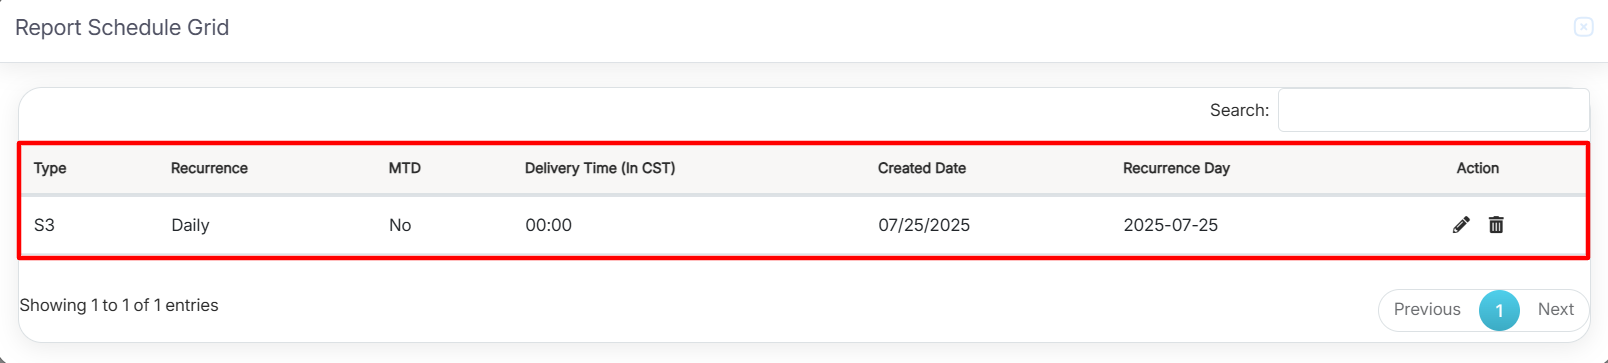Image resolution: width=1608 pixels, height=363 pixels.
Task: Edit the S3 schedule with pencil icon
Action: coord(1461,225)
